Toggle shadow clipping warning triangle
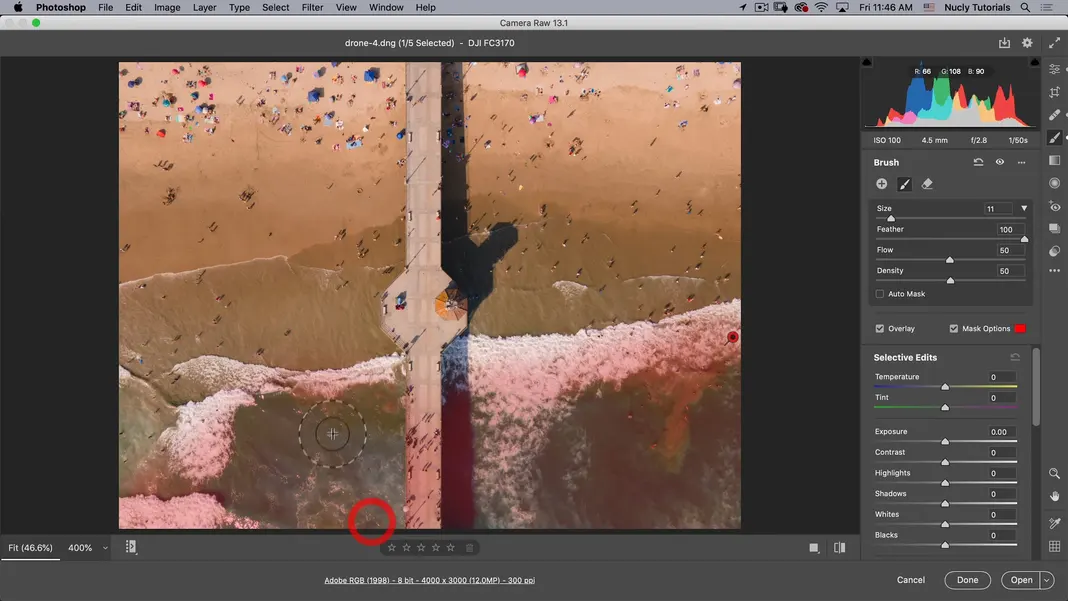 (866, 62)
